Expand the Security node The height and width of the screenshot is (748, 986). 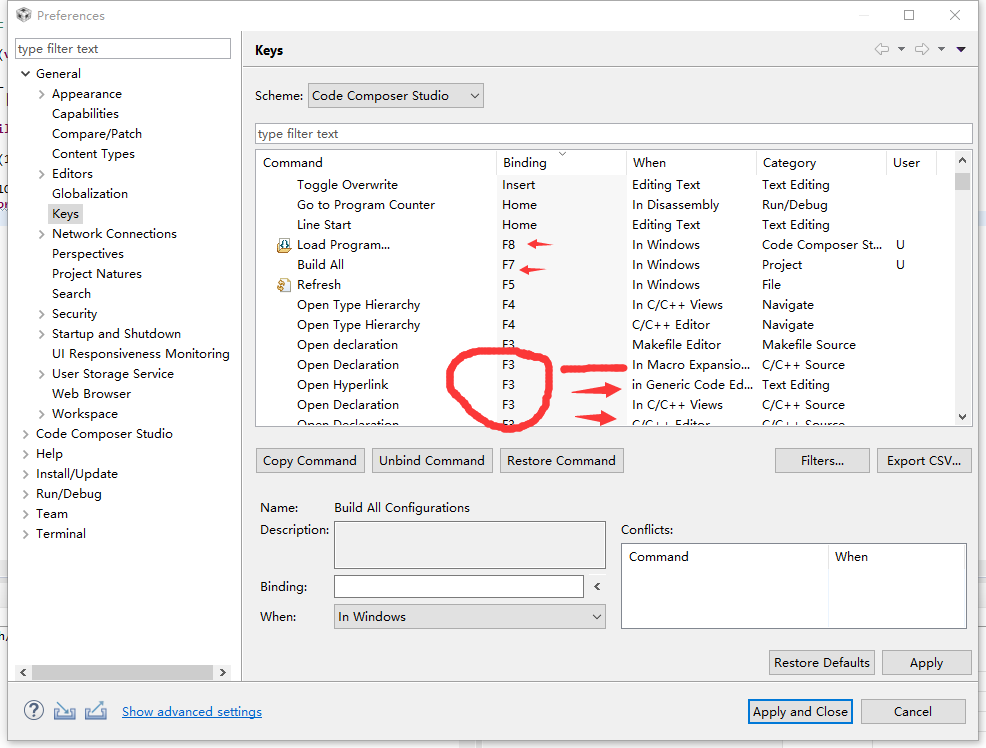[x=42, y=314]
